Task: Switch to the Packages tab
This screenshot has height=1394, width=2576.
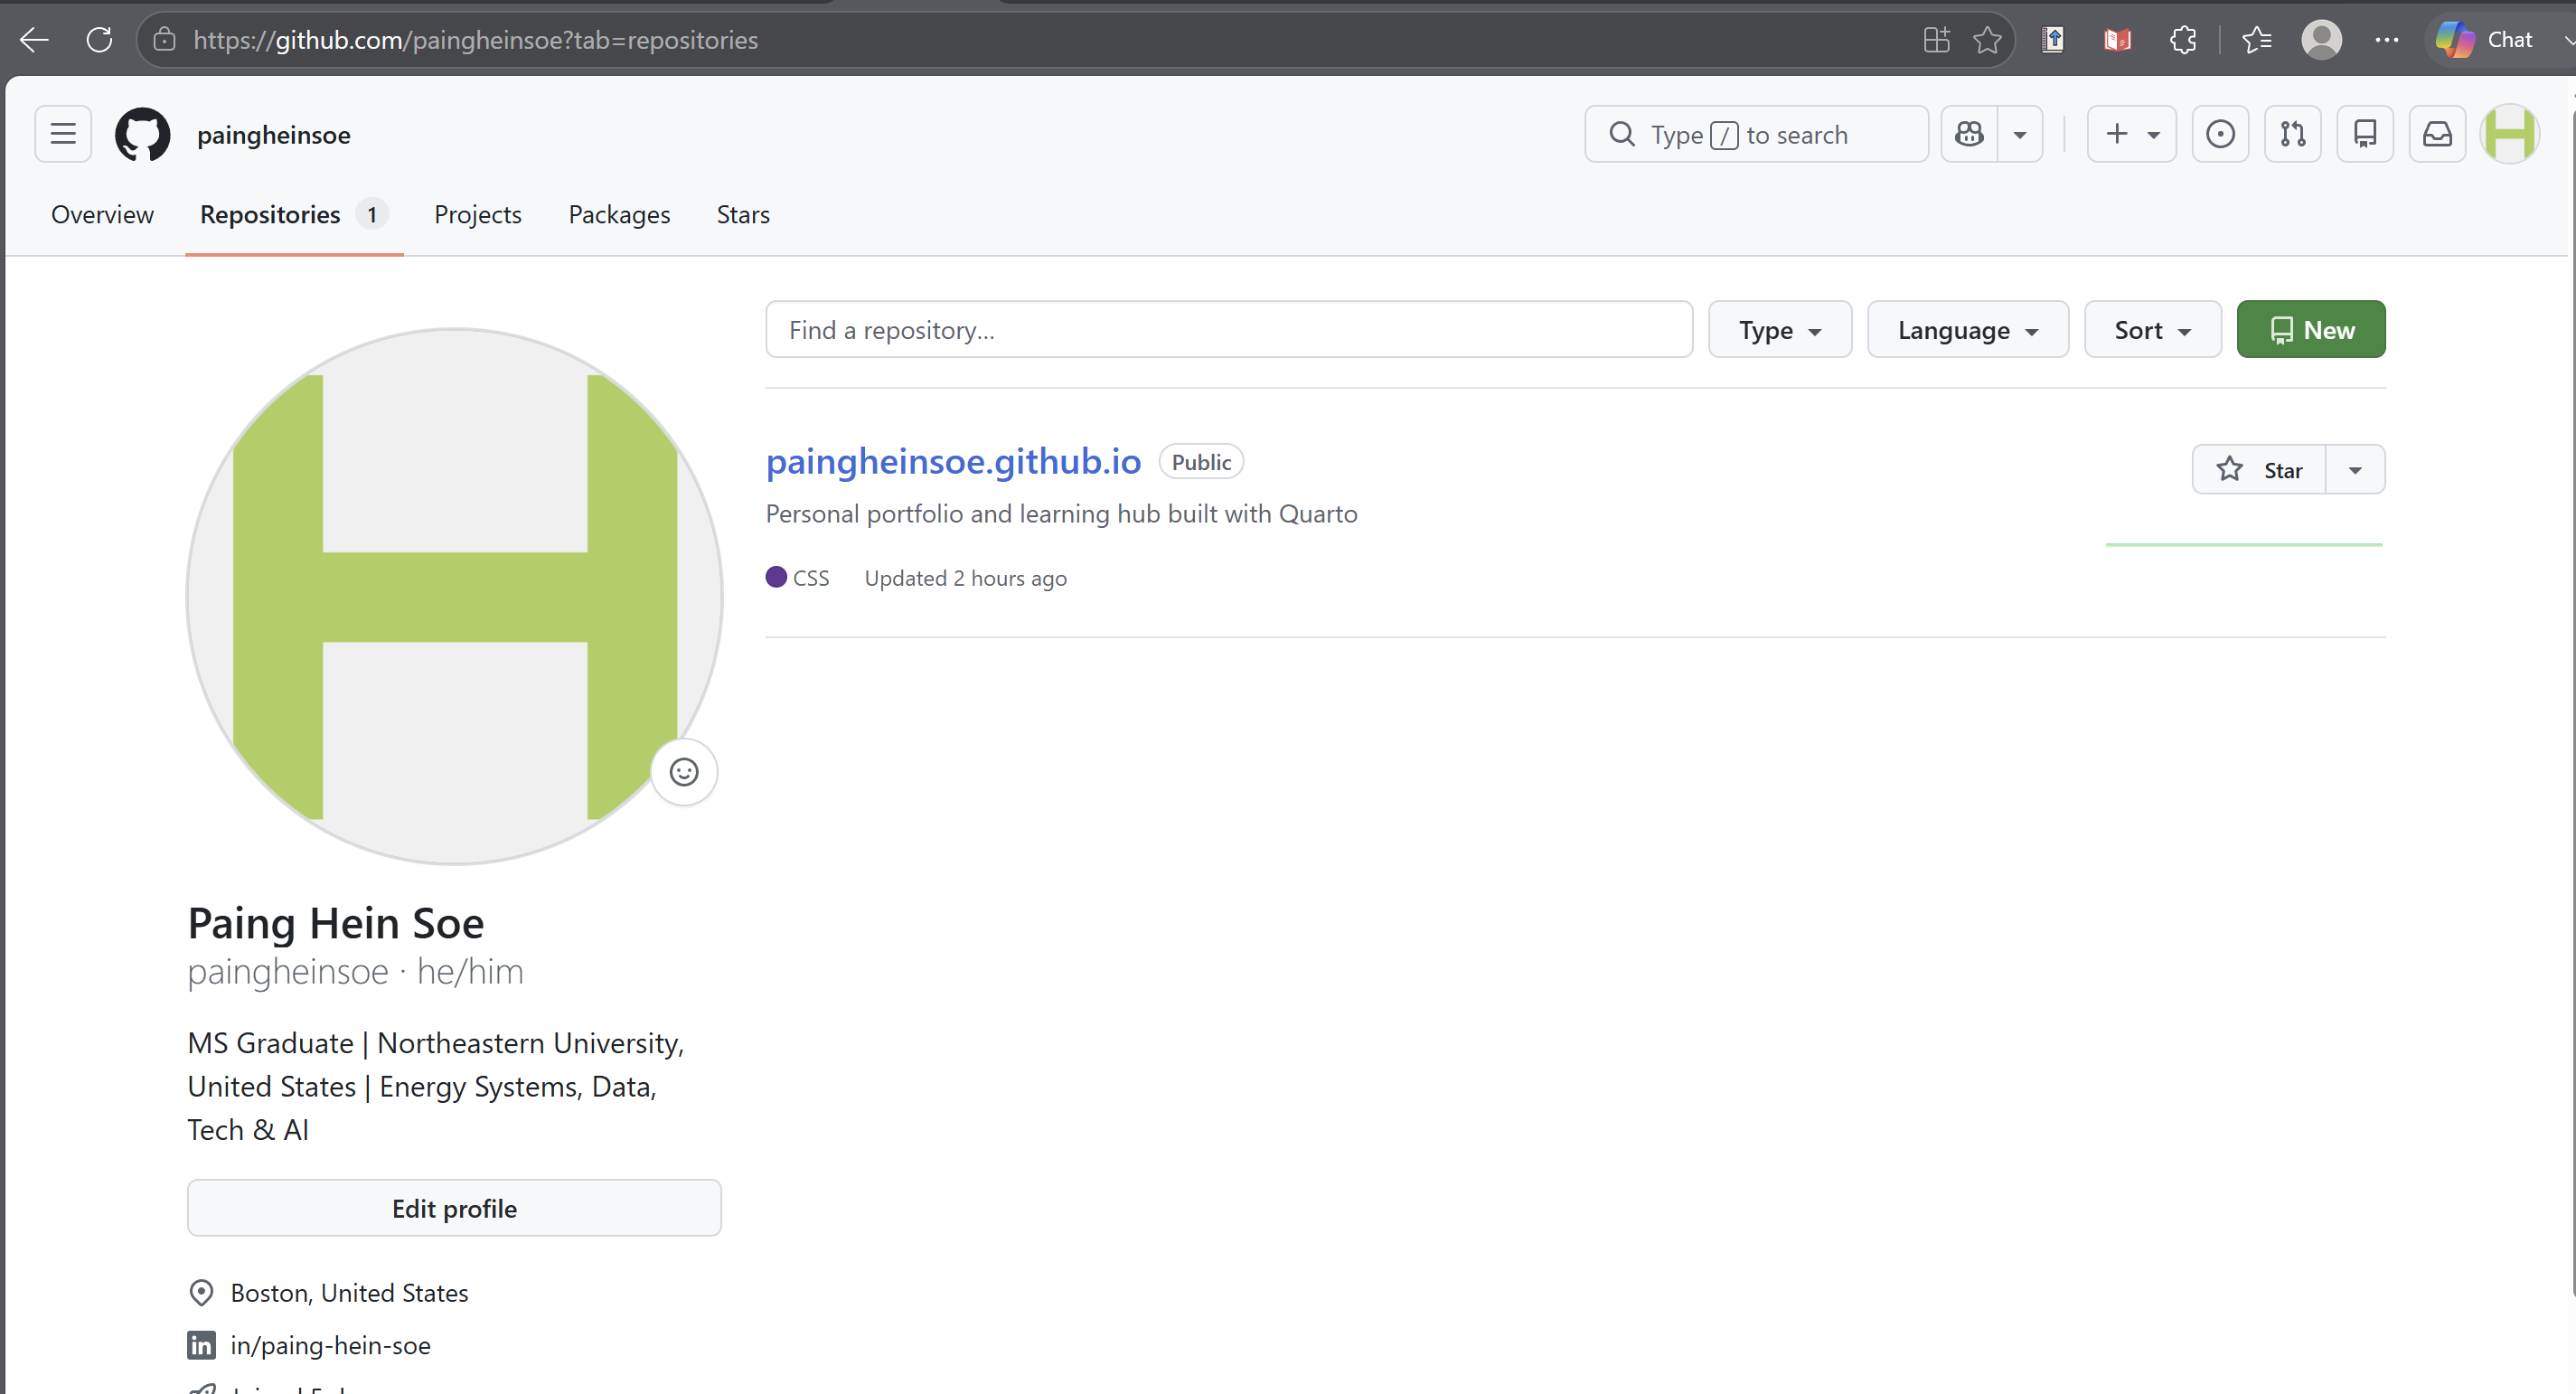Action: tap(619, 214)
